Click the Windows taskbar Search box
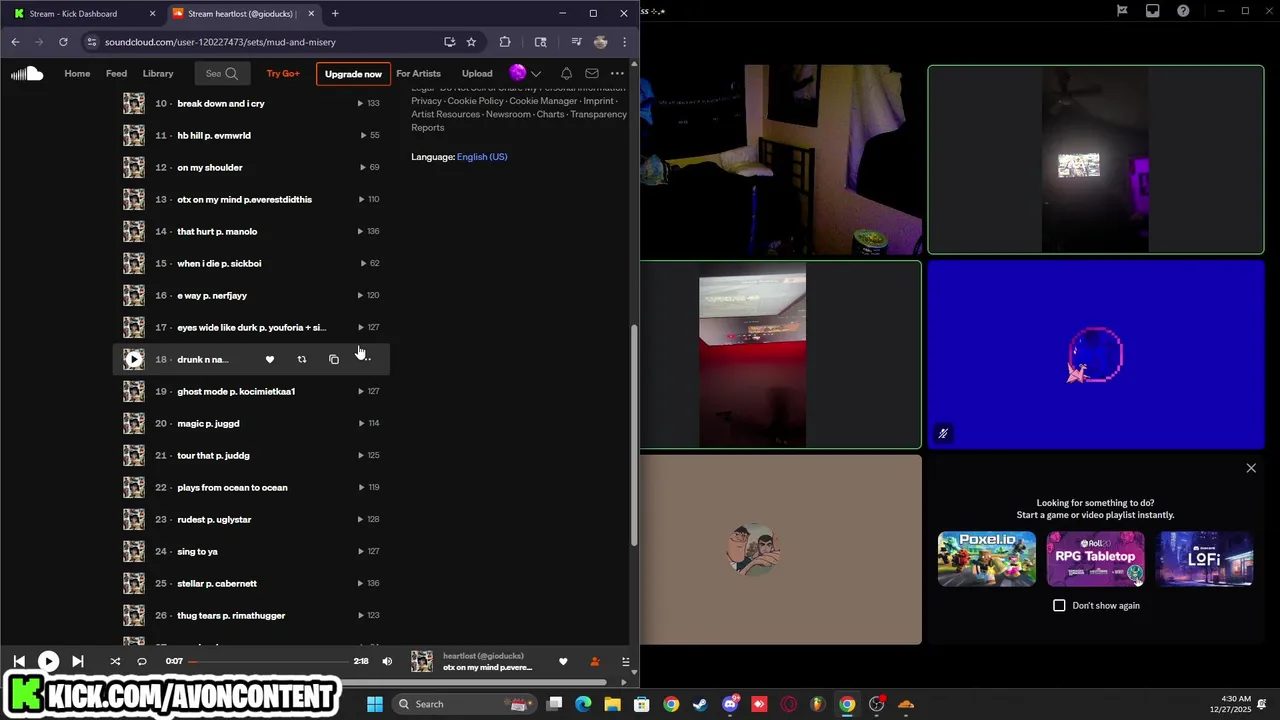The image size is (1280, 720). point(465,704)
